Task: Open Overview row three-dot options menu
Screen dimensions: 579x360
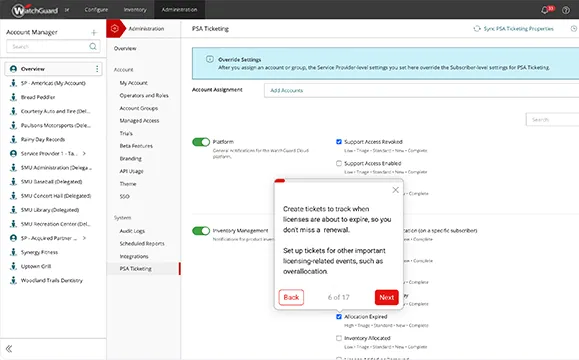Action: 97,69
